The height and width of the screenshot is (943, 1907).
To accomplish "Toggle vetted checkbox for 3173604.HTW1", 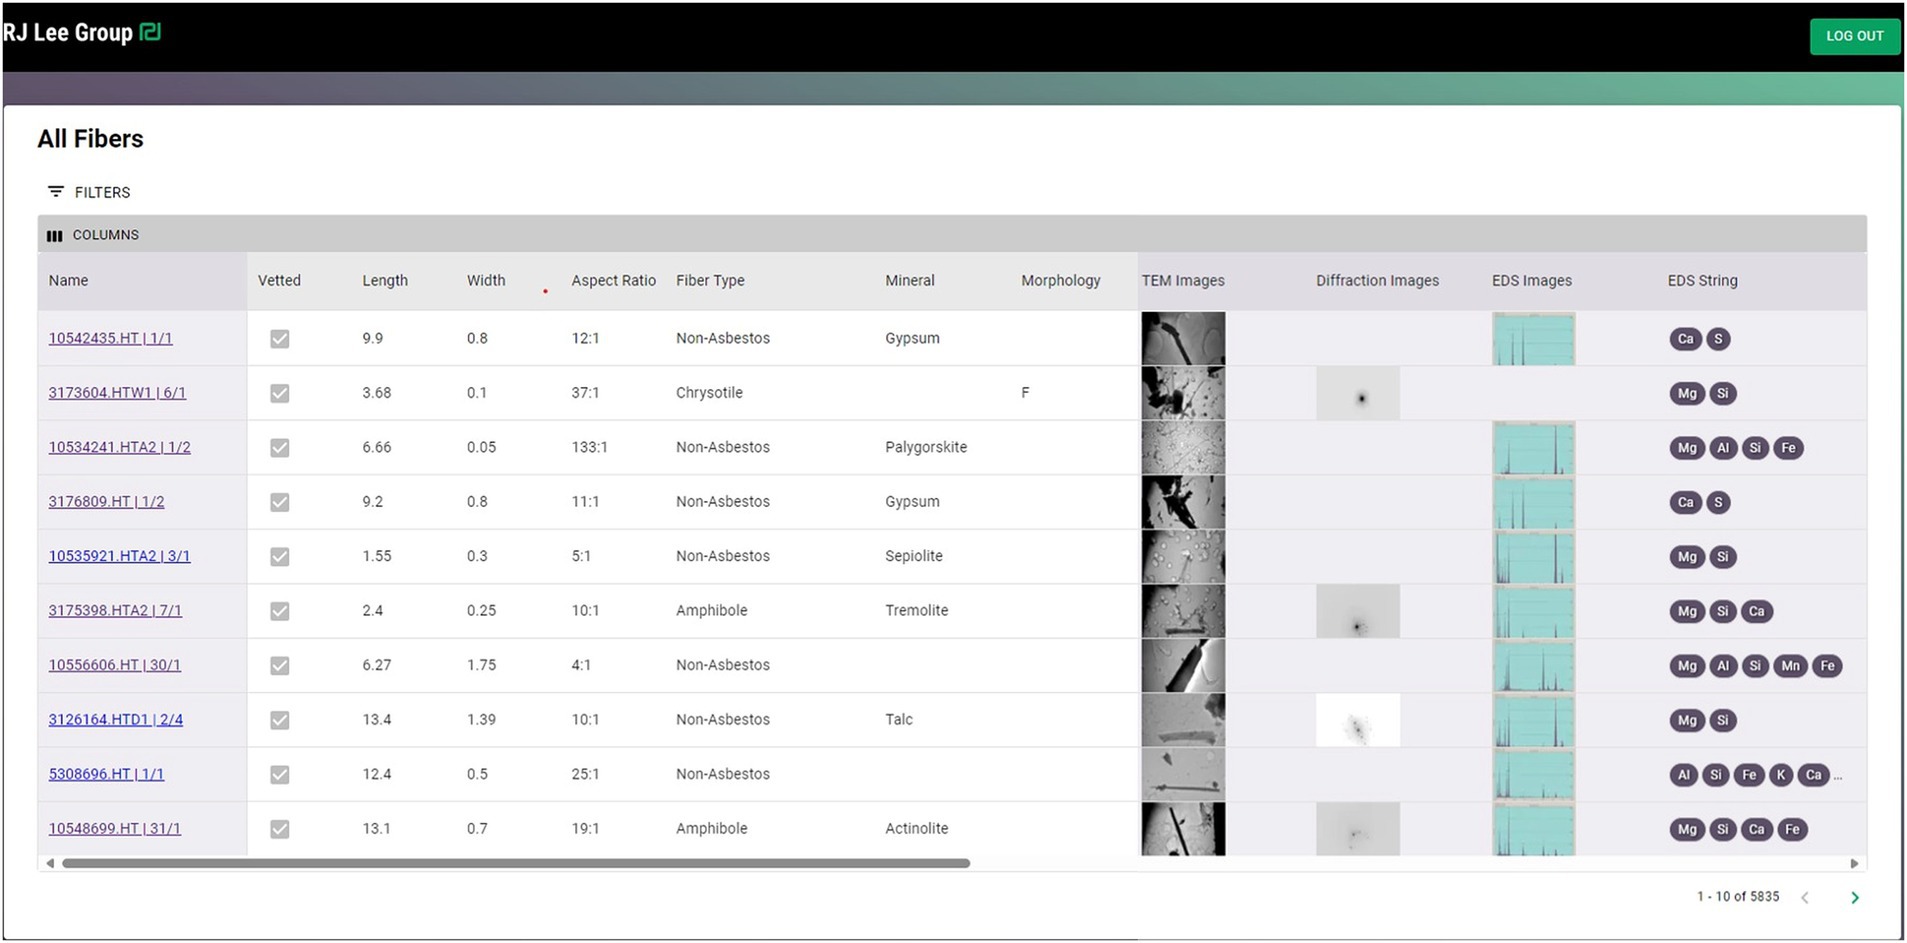I will coord(280,393).
